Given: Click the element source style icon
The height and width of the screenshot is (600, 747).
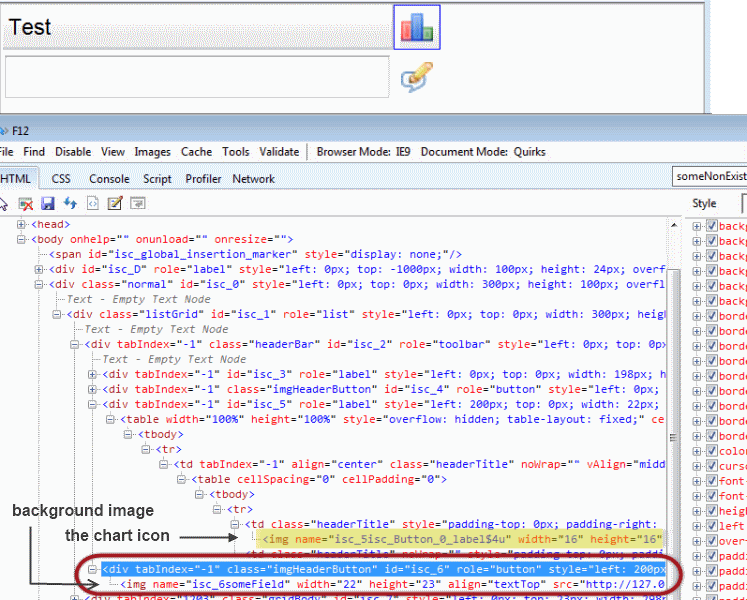Looking at the screenshot, I should coord(92,203).
